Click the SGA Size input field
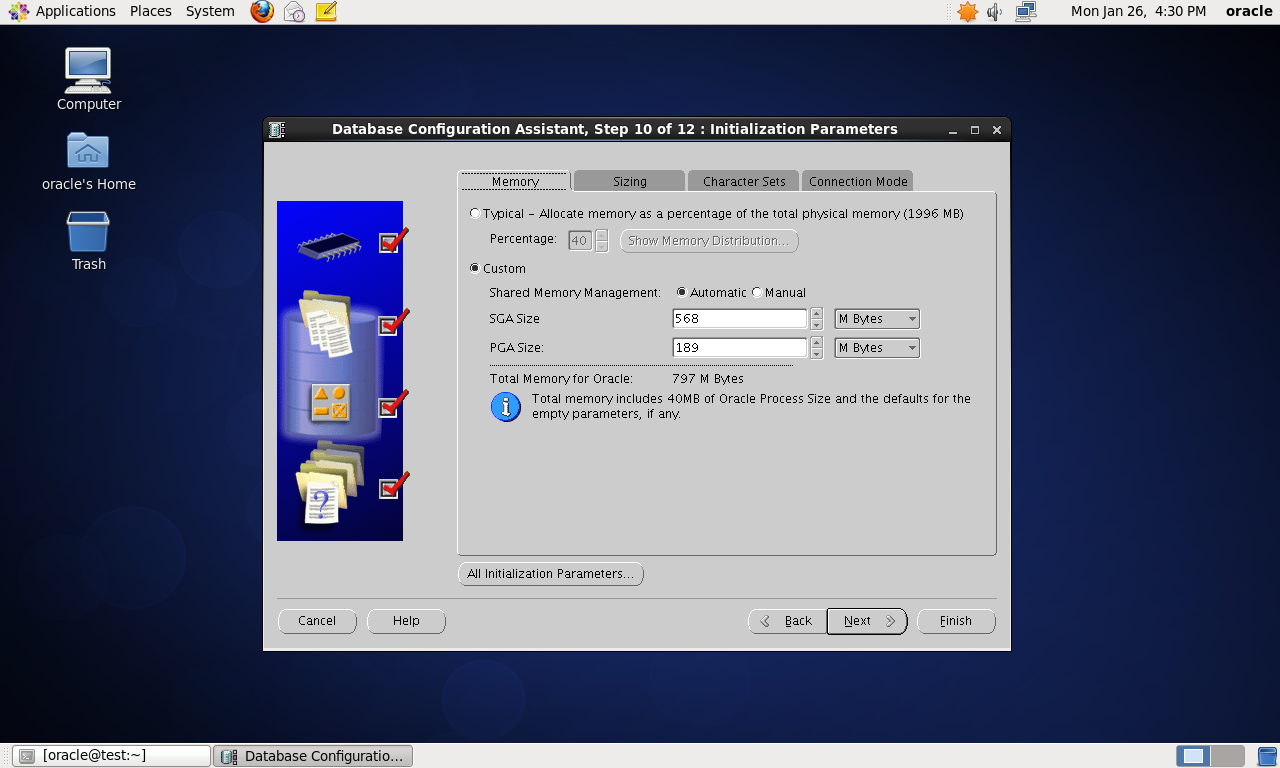Viewport: 1280px width, 768px height. (x=740, y=319)
